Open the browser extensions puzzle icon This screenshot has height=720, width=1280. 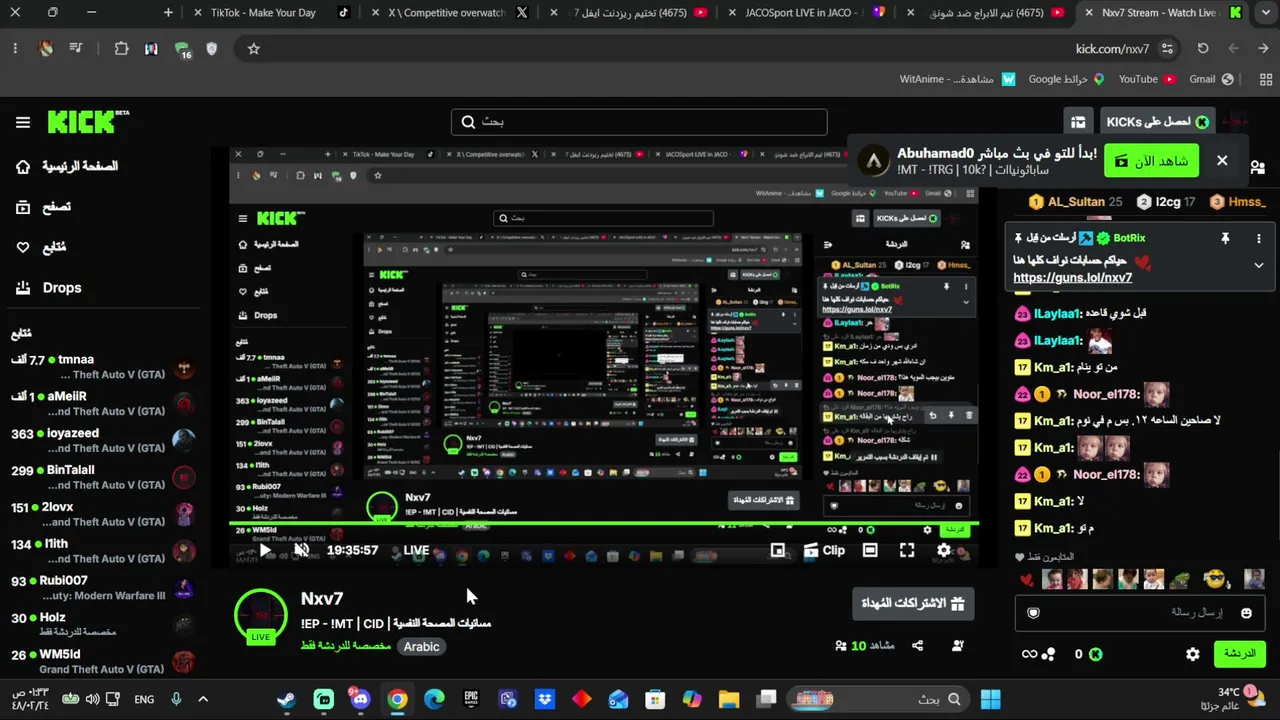121,48
